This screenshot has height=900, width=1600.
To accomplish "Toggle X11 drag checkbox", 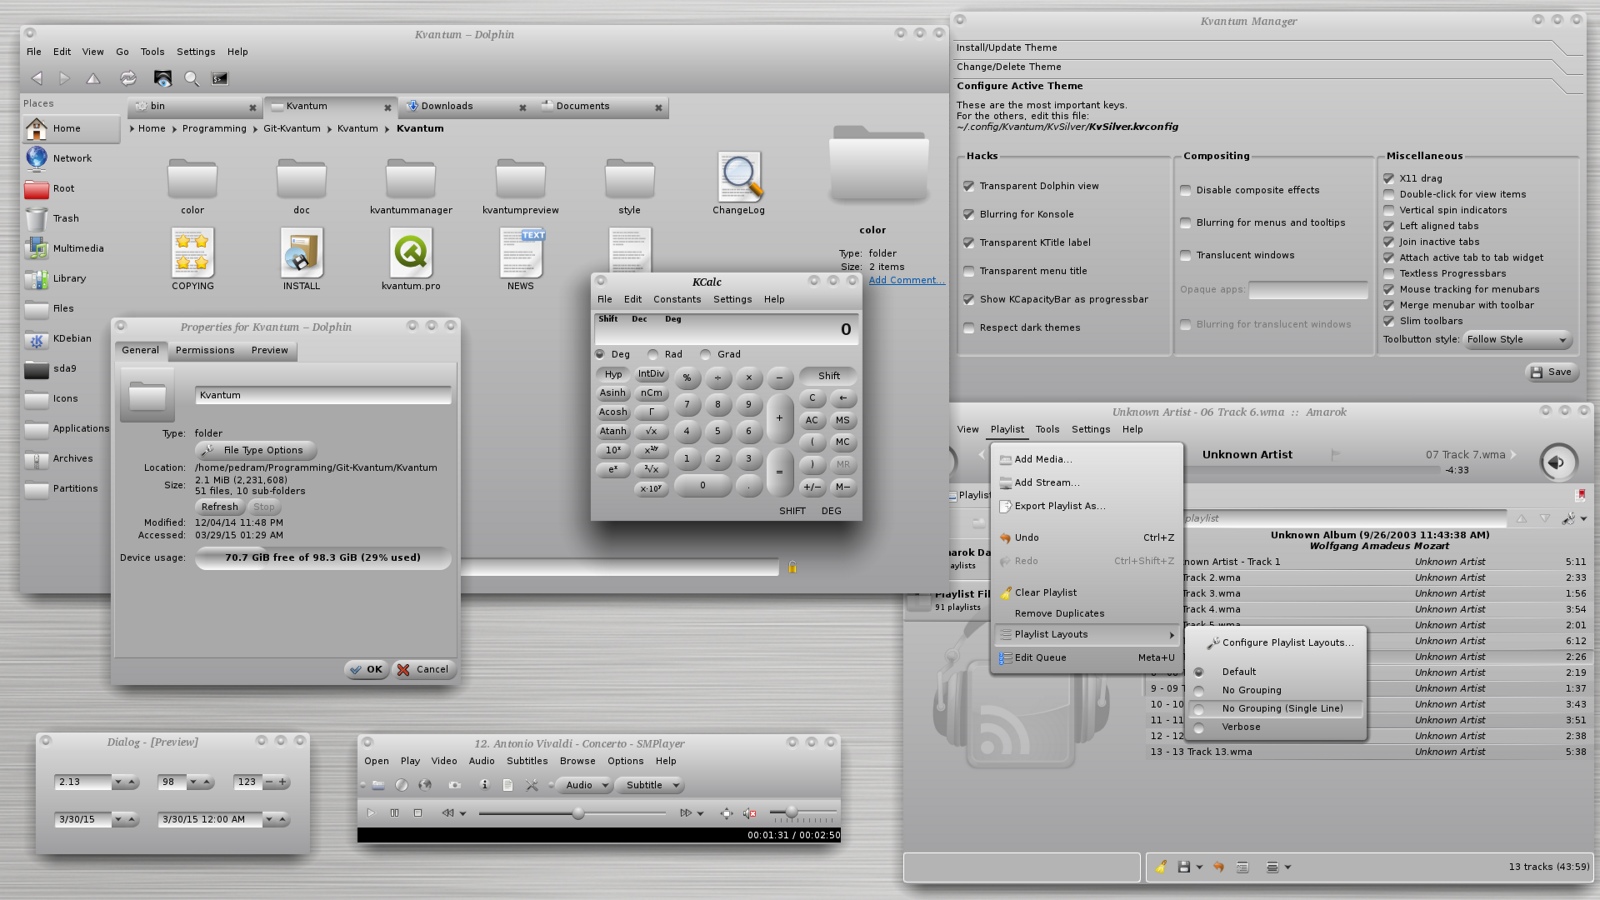I will coord(1389,178).
